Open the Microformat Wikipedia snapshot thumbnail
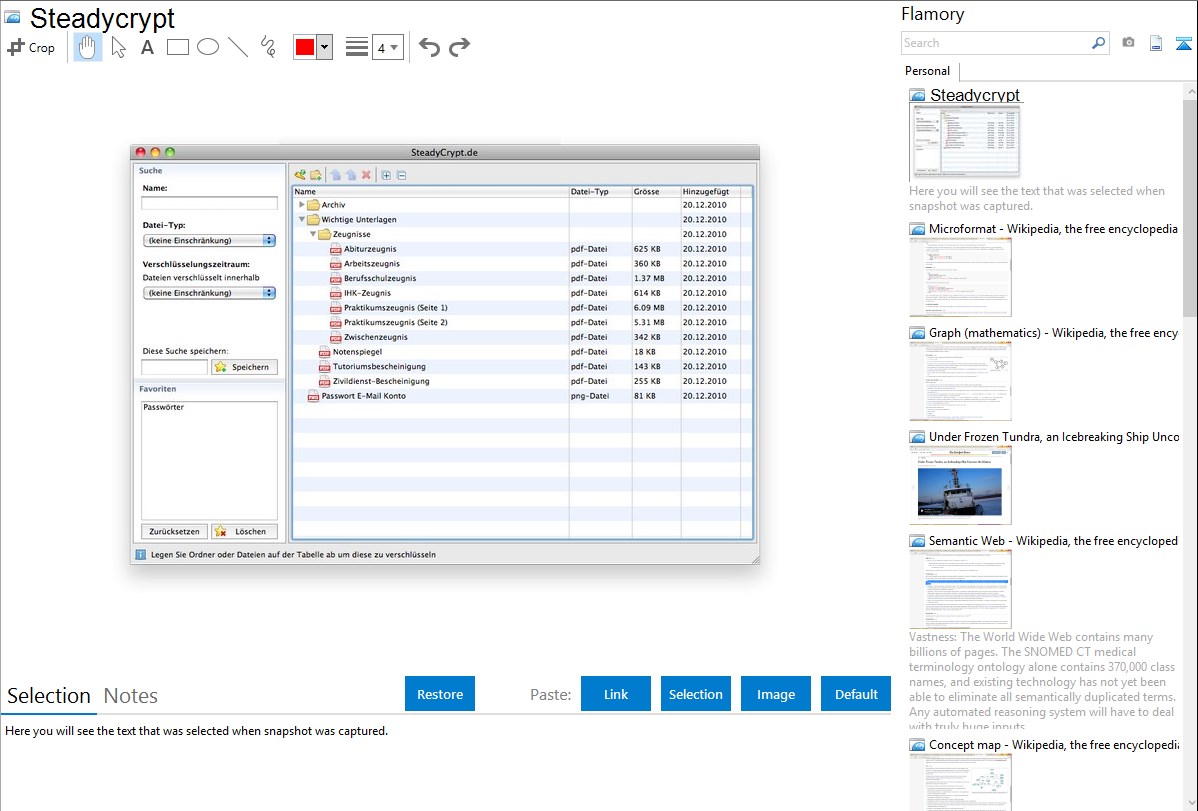1198x811 pixels. 960,277
